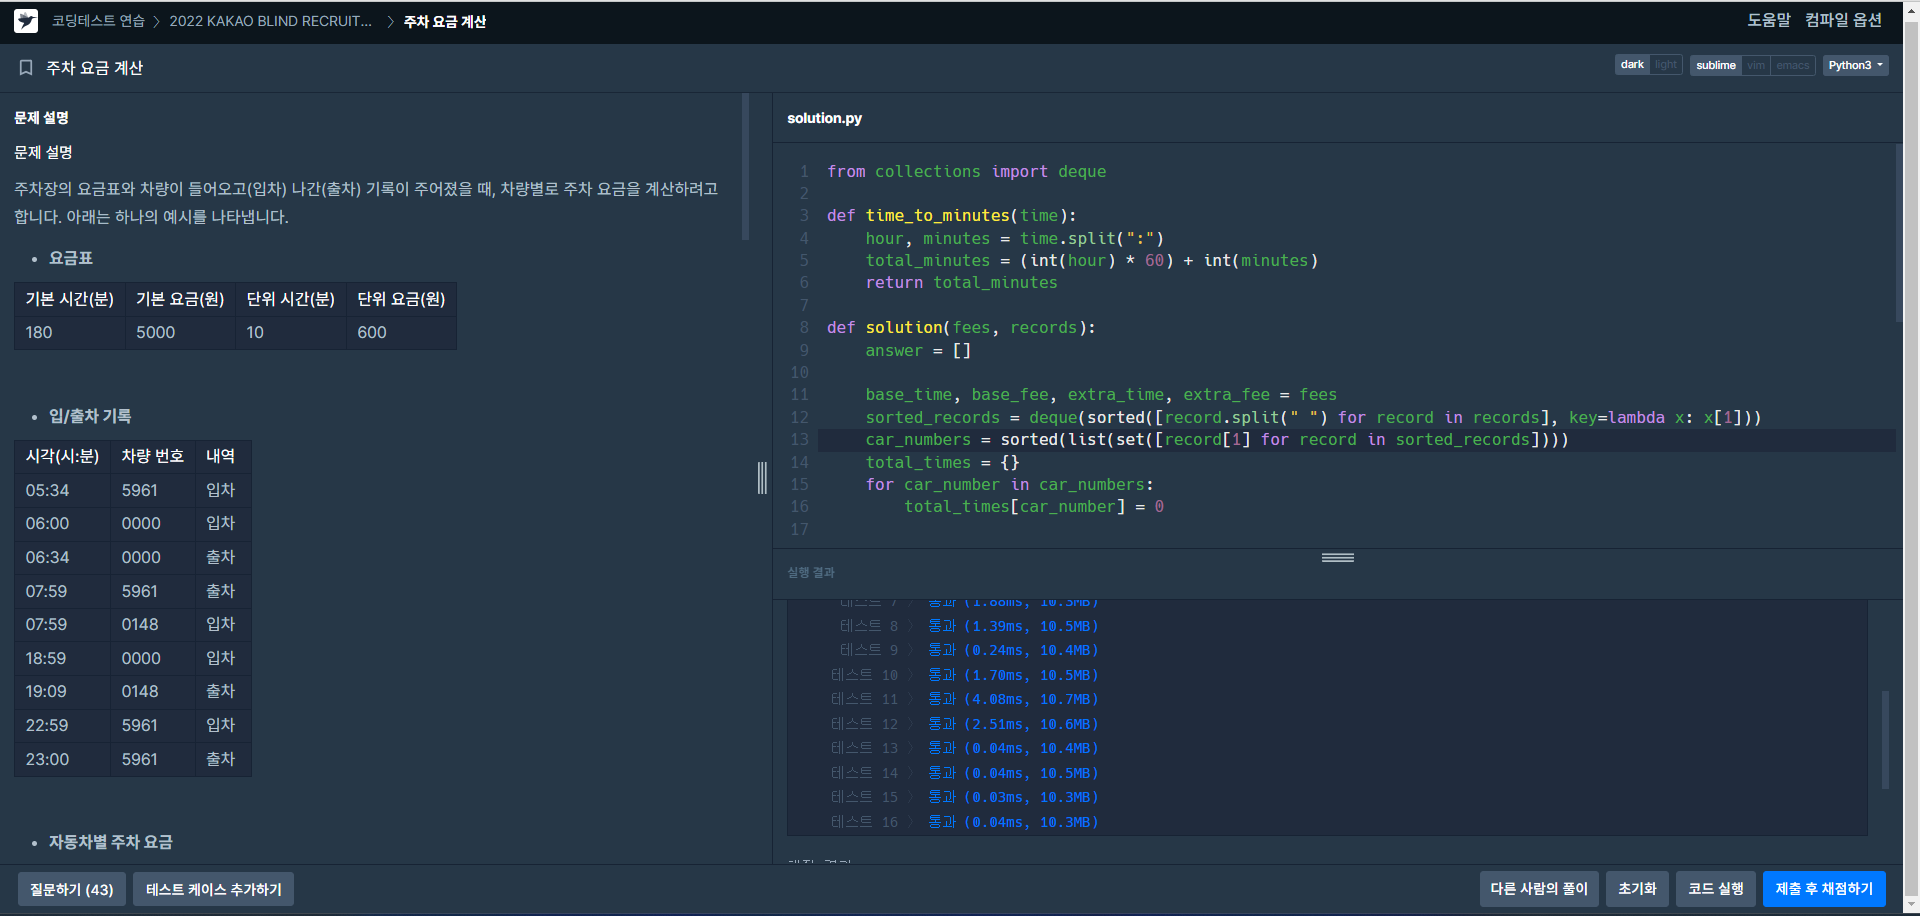
Task: Click the 초기화 reset button
Action: click(x=1637, y=888)
